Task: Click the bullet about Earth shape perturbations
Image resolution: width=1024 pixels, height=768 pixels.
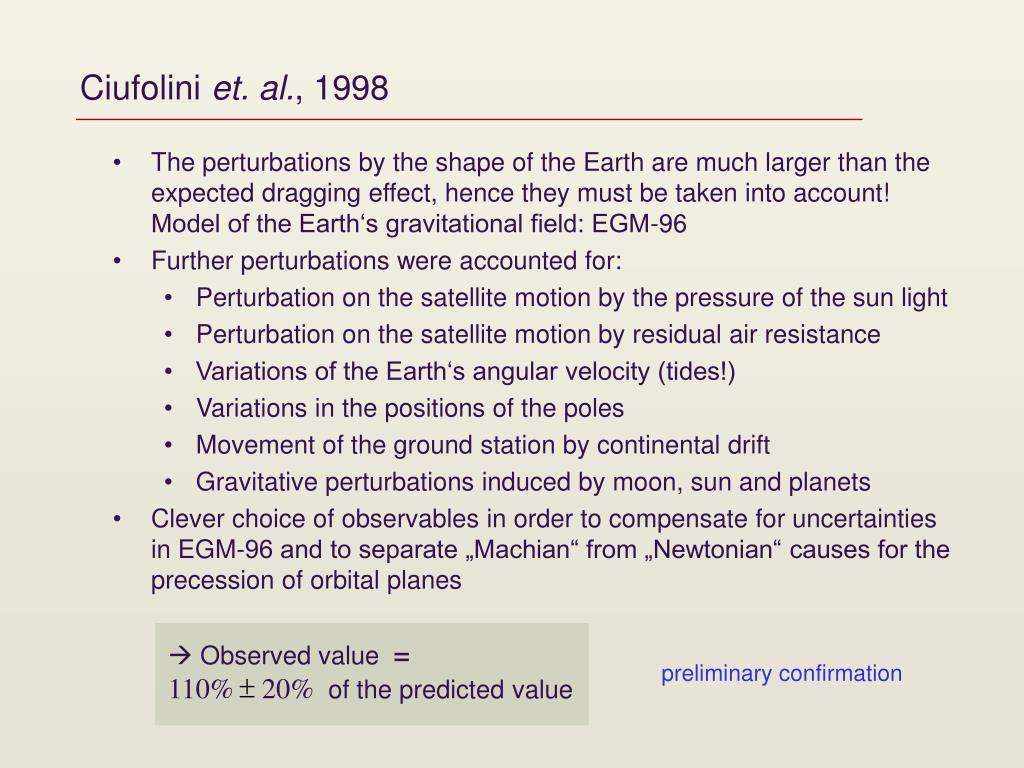Action: (x=540, y=193)
